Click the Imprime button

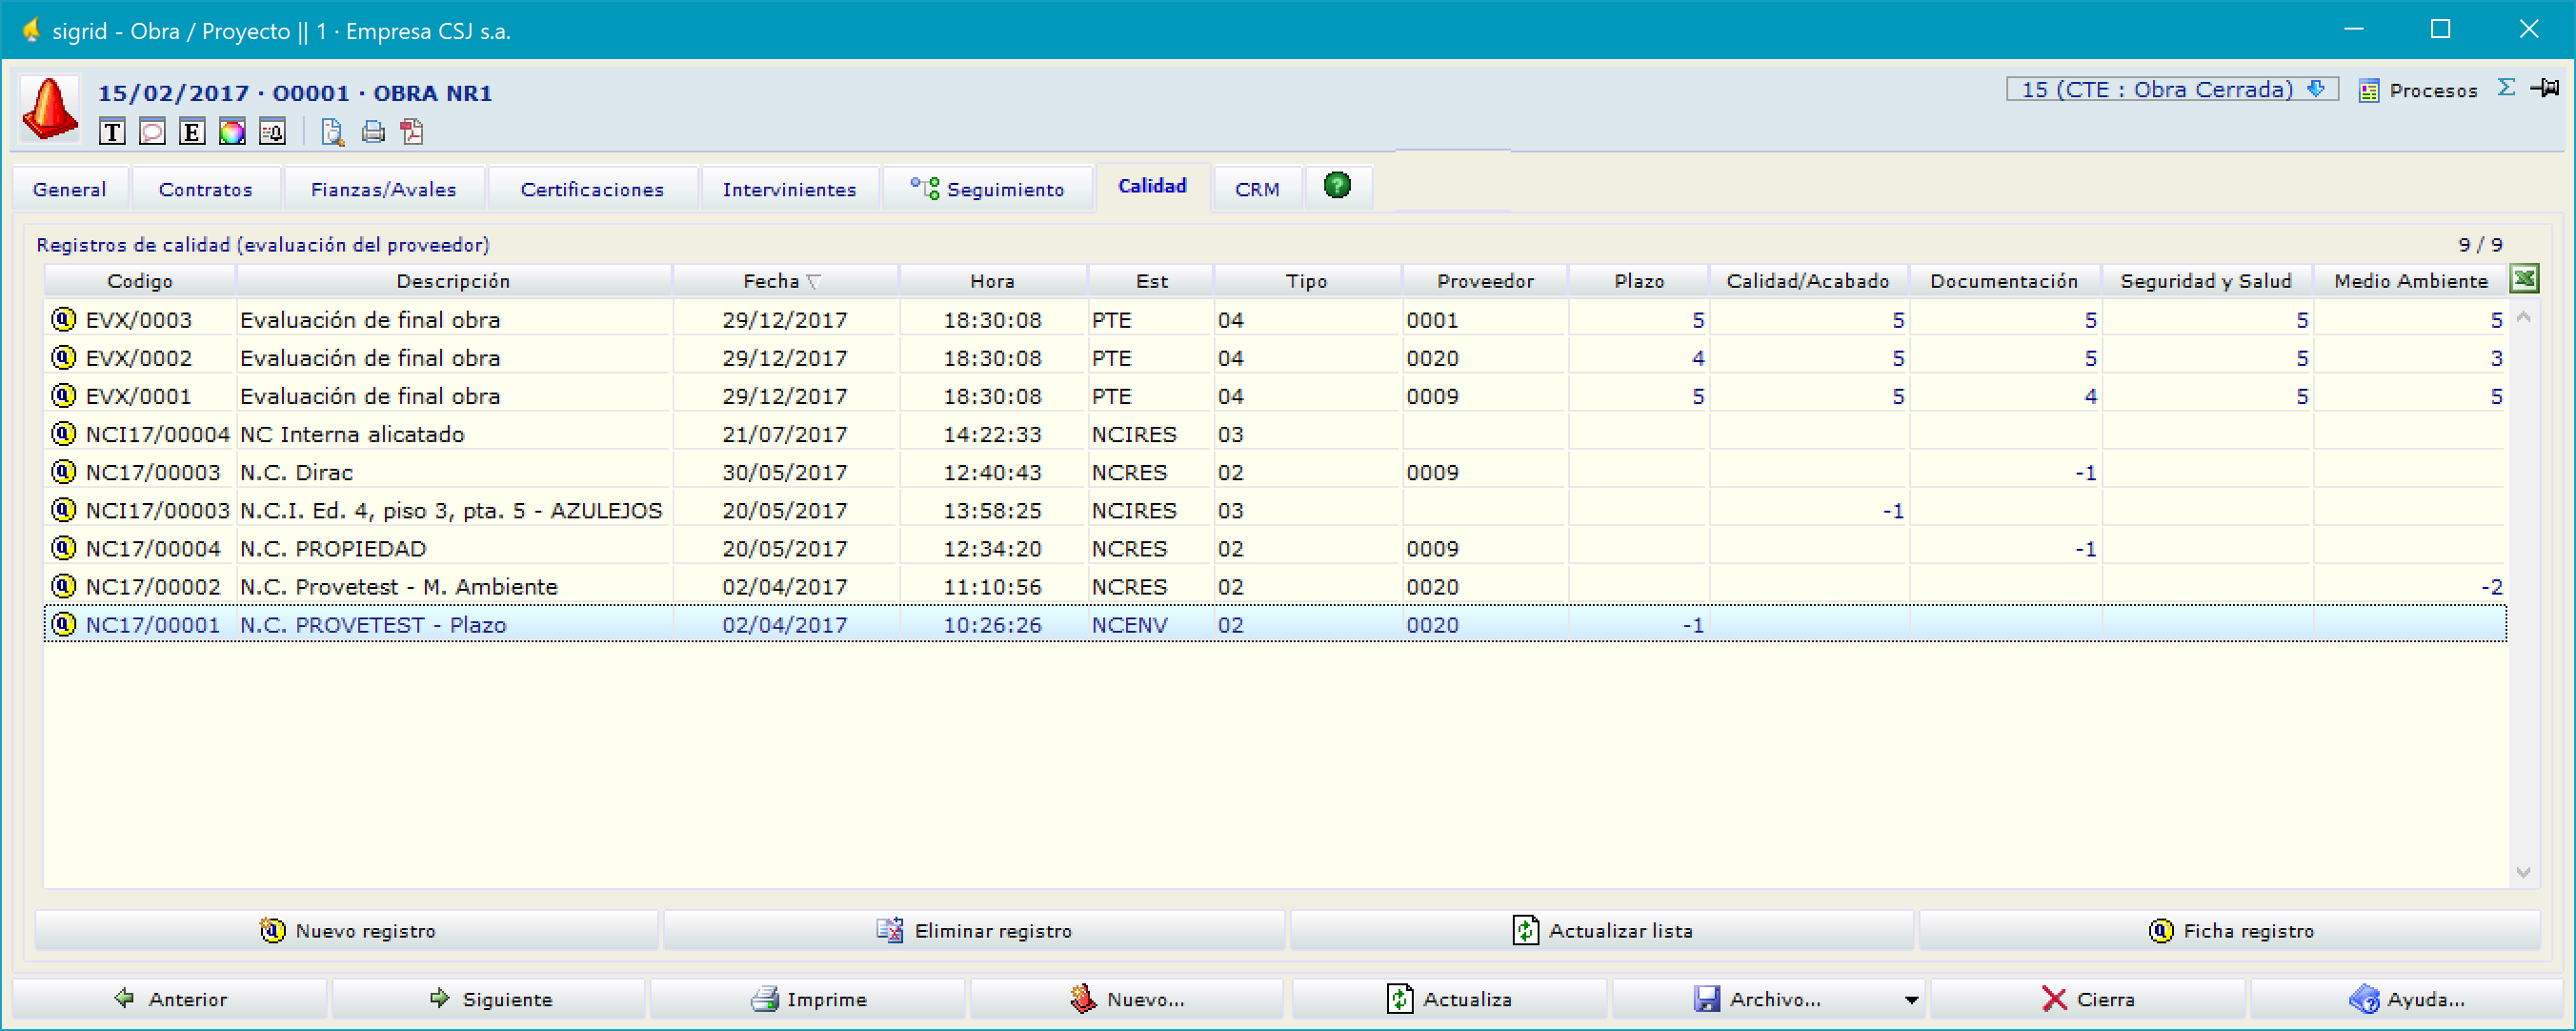pos(808,998)
